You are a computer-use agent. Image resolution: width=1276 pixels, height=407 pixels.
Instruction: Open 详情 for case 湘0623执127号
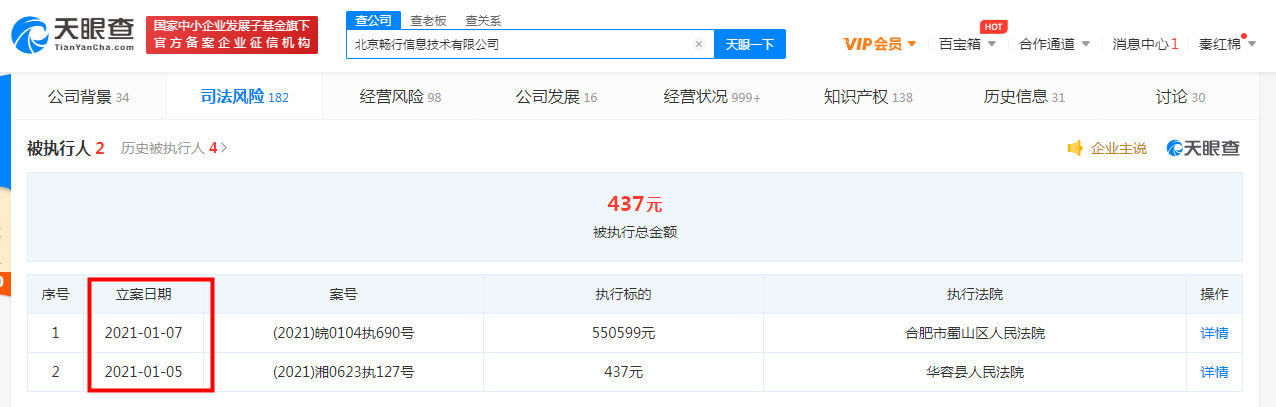tap(1214, 372)
